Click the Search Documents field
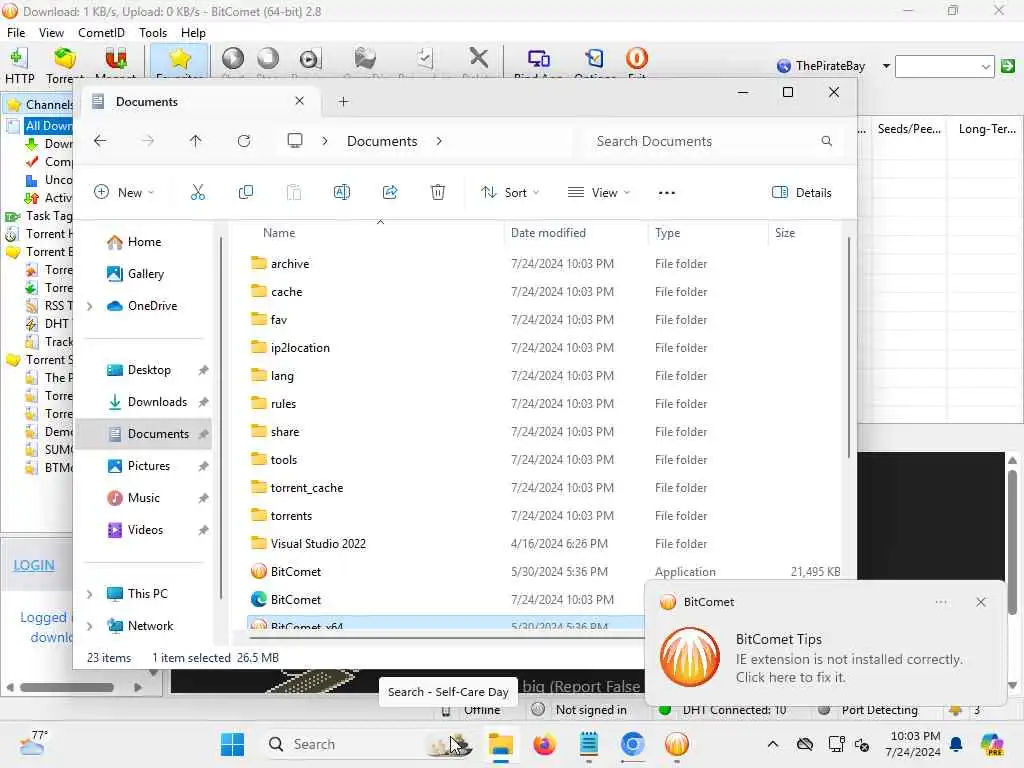The width and height of the screenshot is (1024, 768). tap(715, 140)
